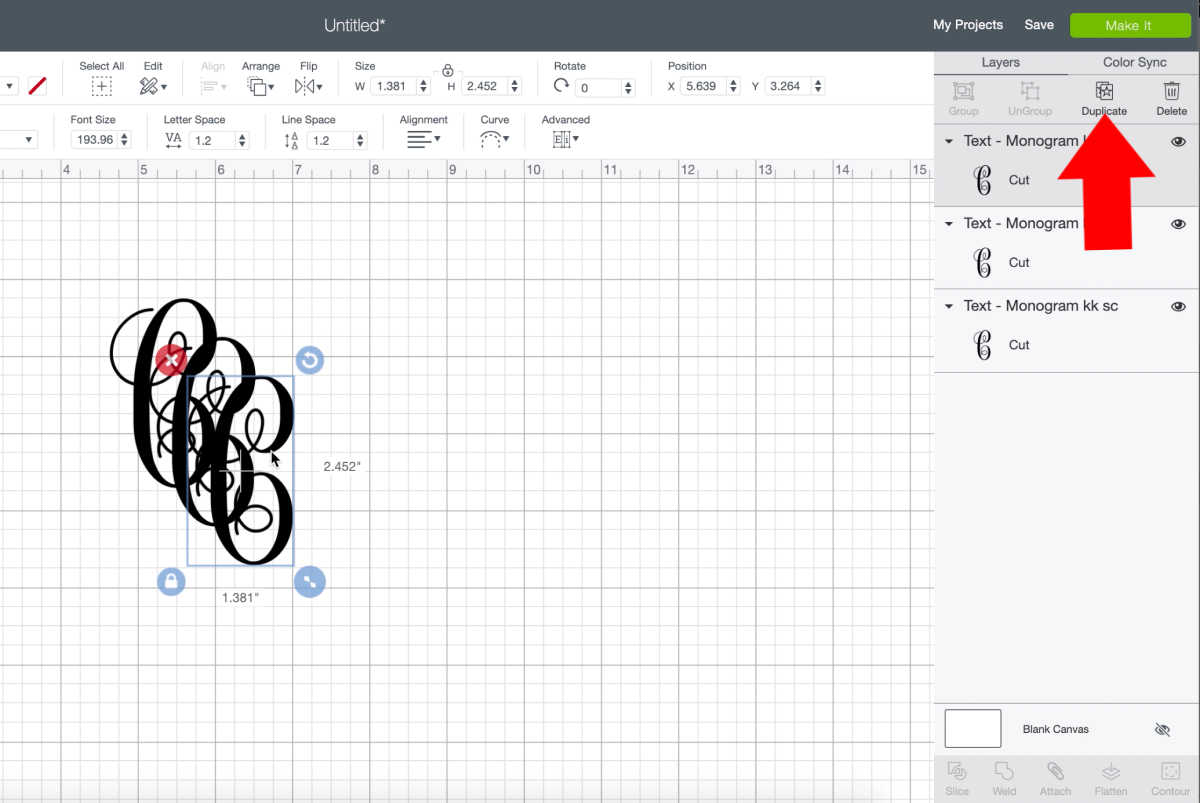Open the Layers tab
The image size is (1200, 803).
[x=1000, y=62]
